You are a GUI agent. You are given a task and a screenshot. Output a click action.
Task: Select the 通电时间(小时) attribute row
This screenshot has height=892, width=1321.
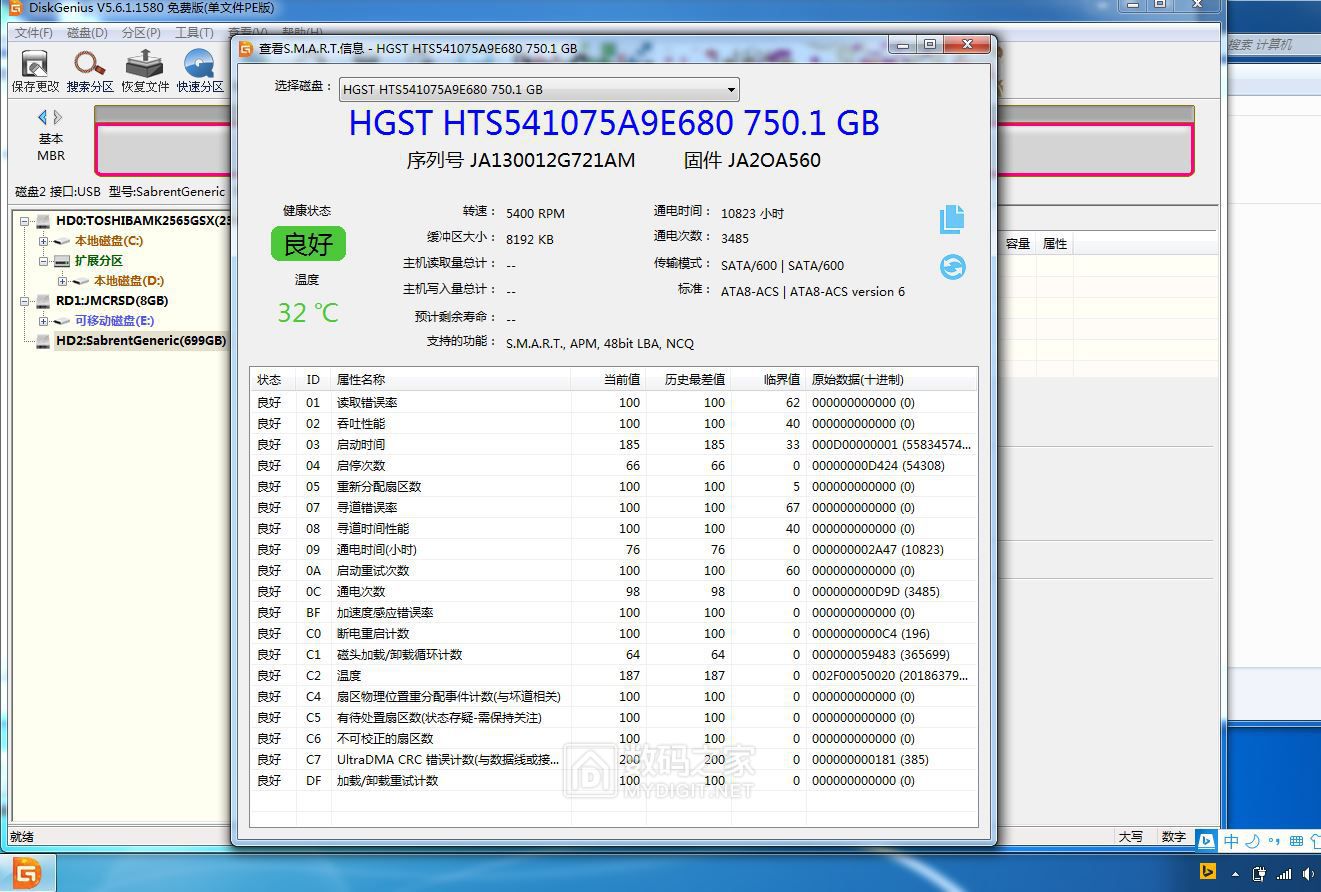click(613, 550)
